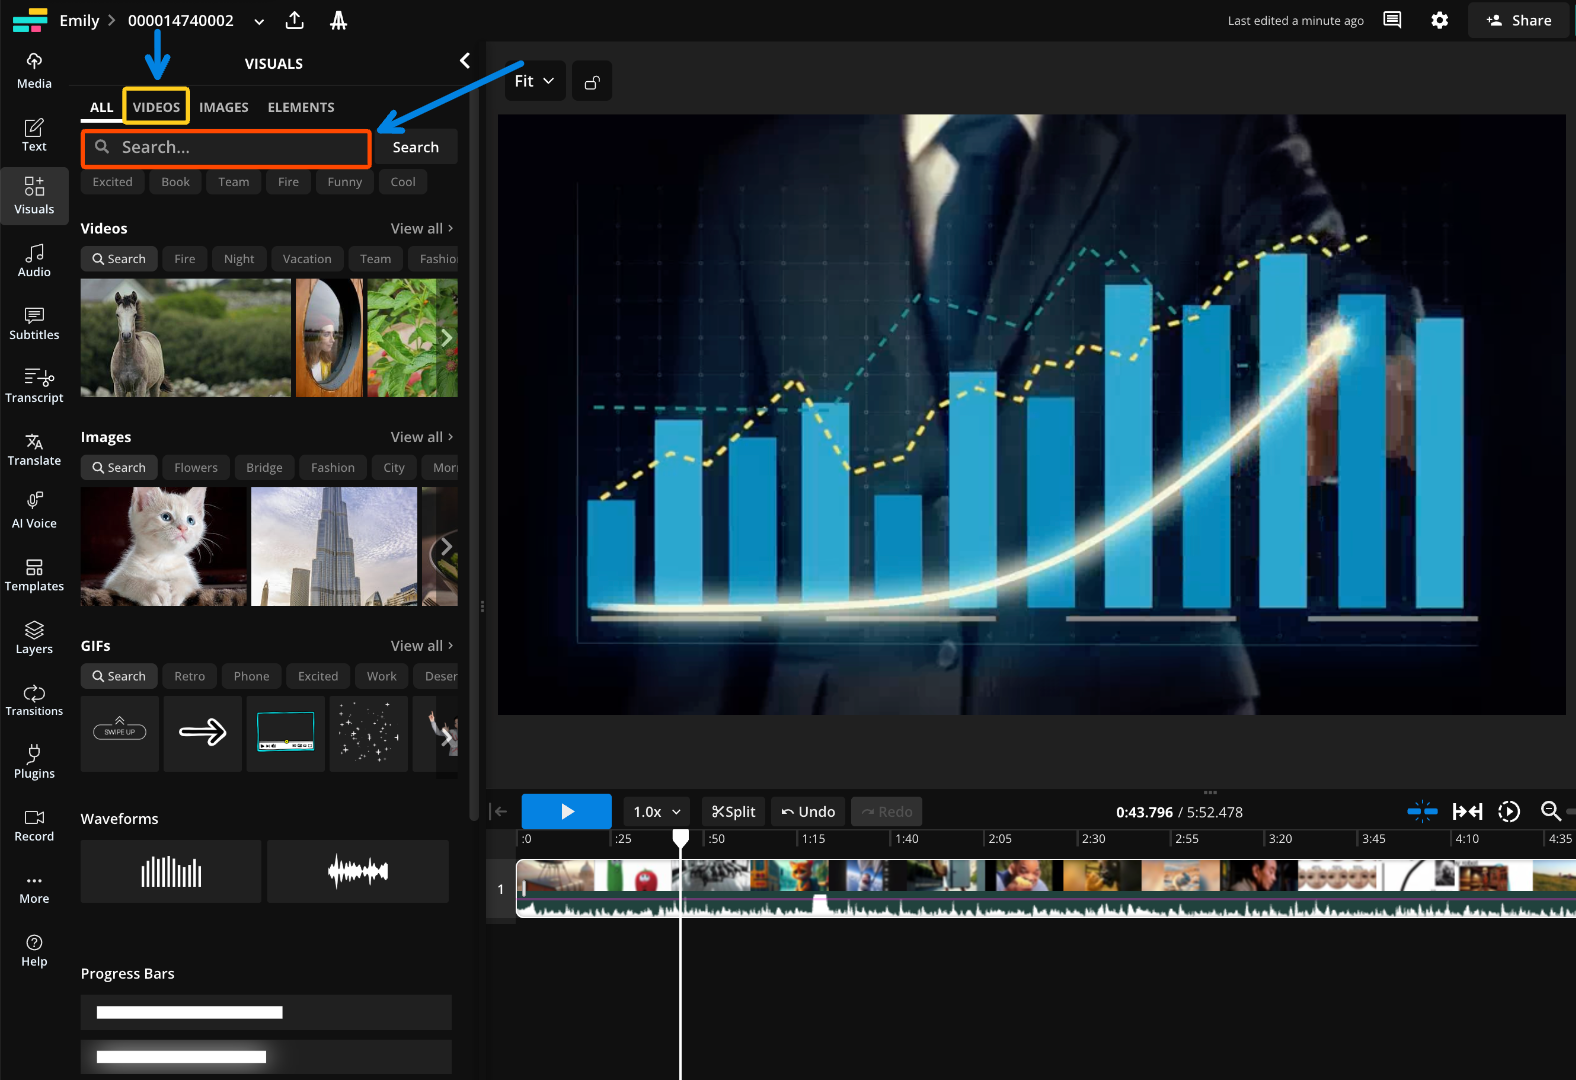1576x1080 pixels.
Task: Open the AI Voice panel
Action: (x=34, y=511)
